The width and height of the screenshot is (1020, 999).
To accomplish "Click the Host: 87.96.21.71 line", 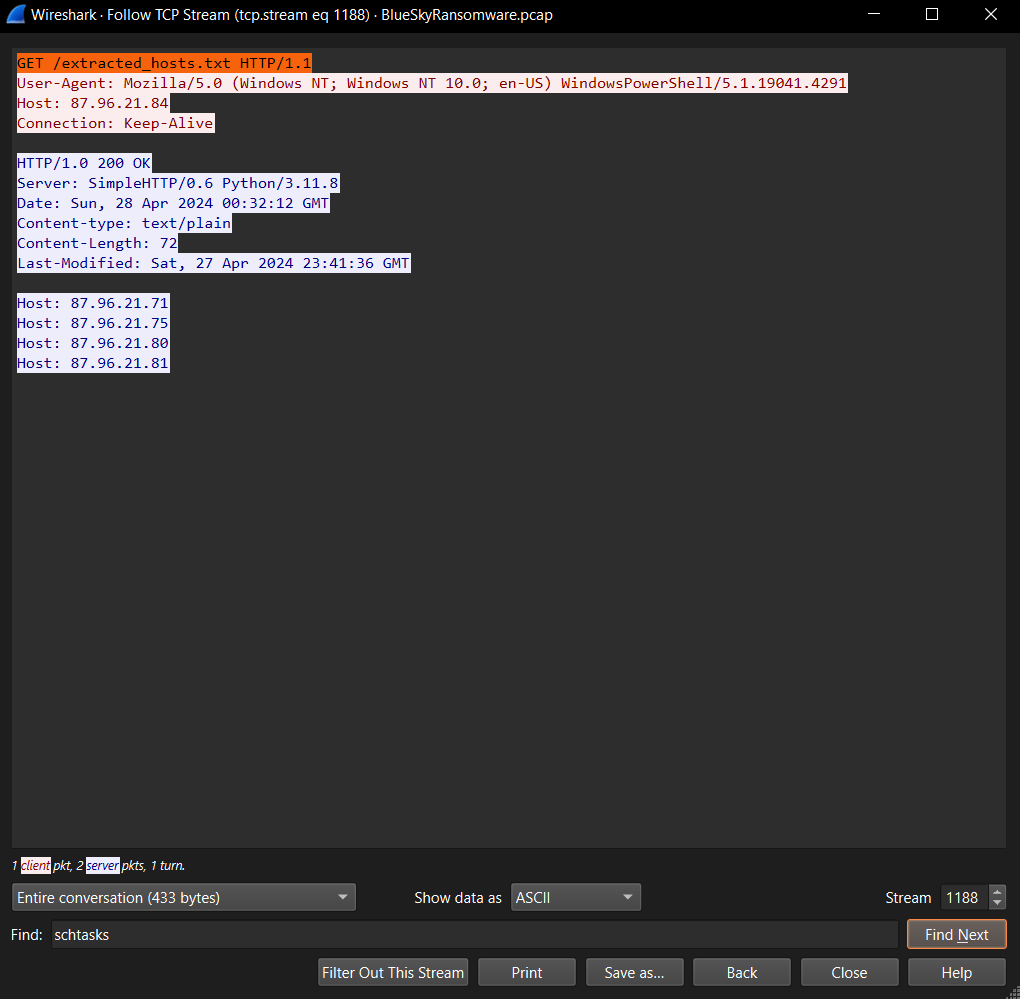I will coord(93,303).
